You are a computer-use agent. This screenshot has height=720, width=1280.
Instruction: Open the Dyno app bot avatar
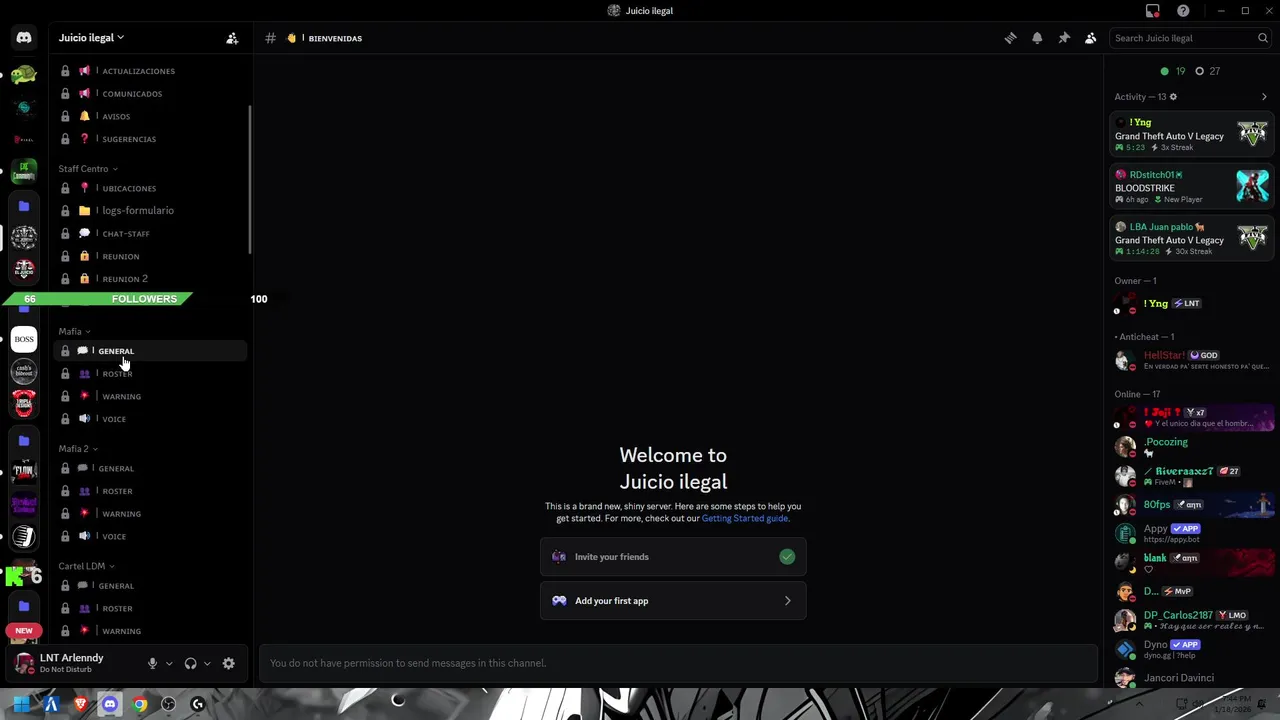click(x=1126, y=649)
